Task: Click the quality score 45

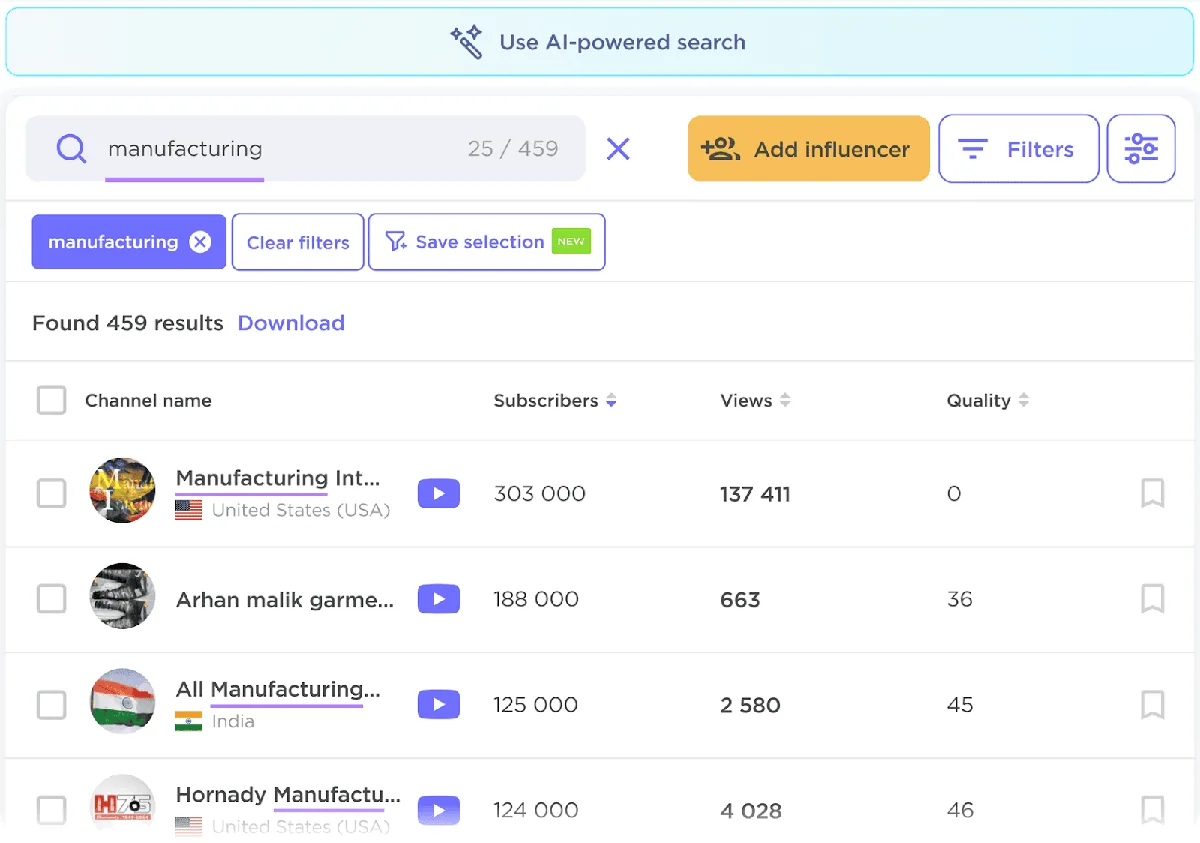Action: [x=960, y=705]
